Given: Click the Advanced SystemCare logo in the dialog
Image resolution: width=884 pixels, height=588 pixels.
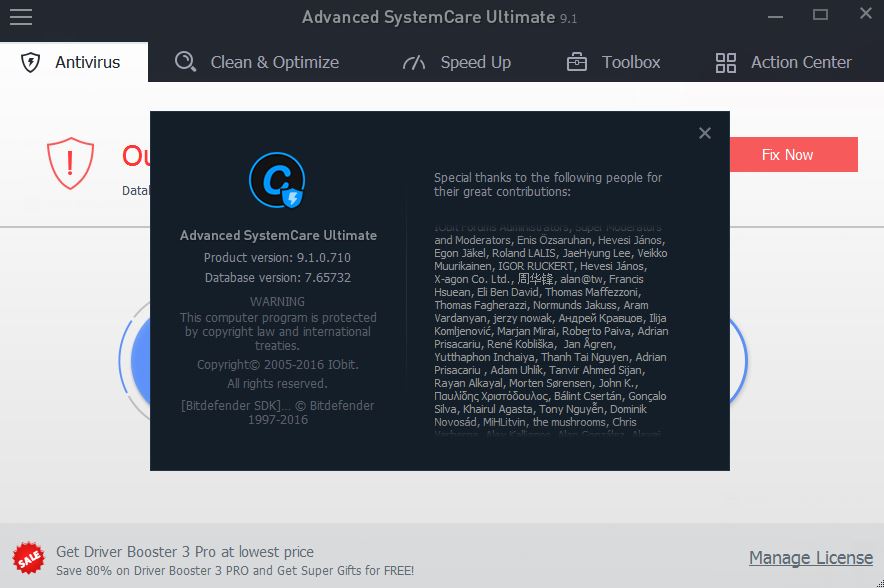Looking at the screenshot, I should (x=277, y=180).
